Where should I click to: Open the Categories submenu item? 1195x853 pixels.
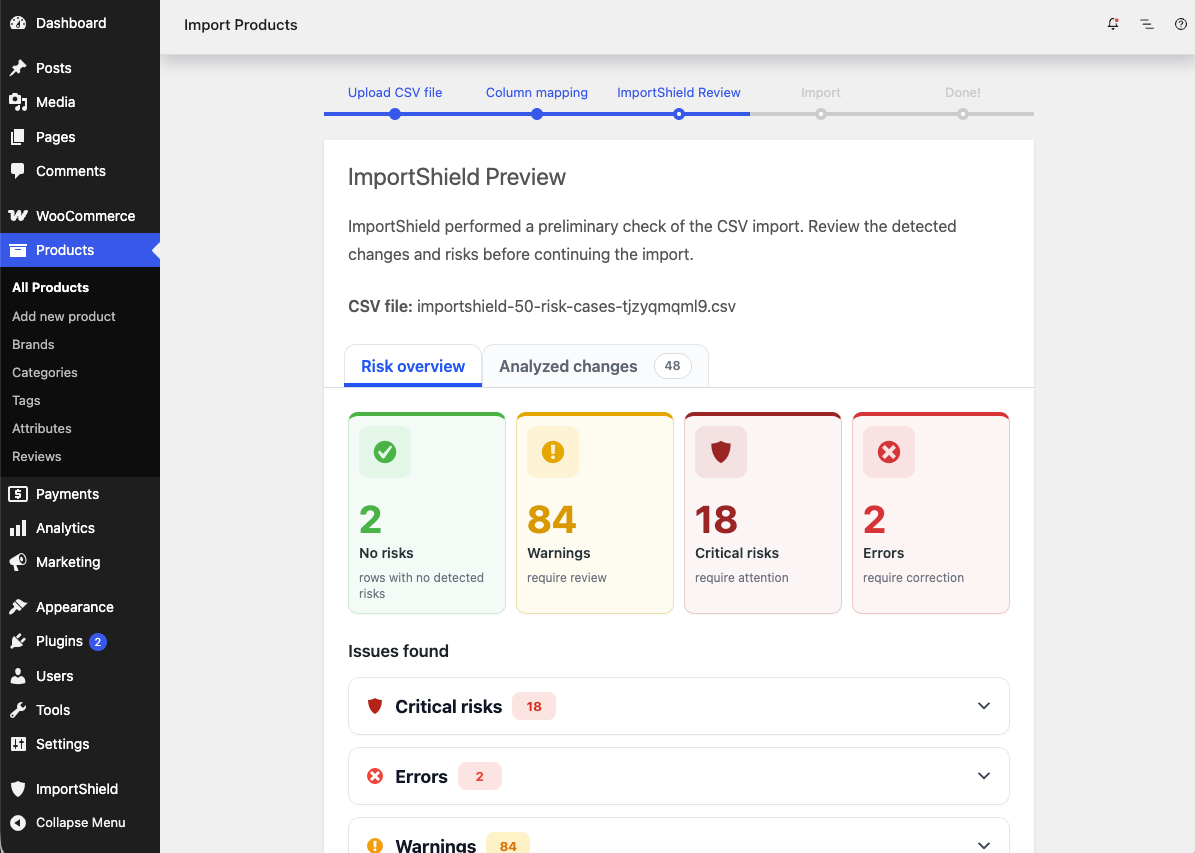[44, 373]
